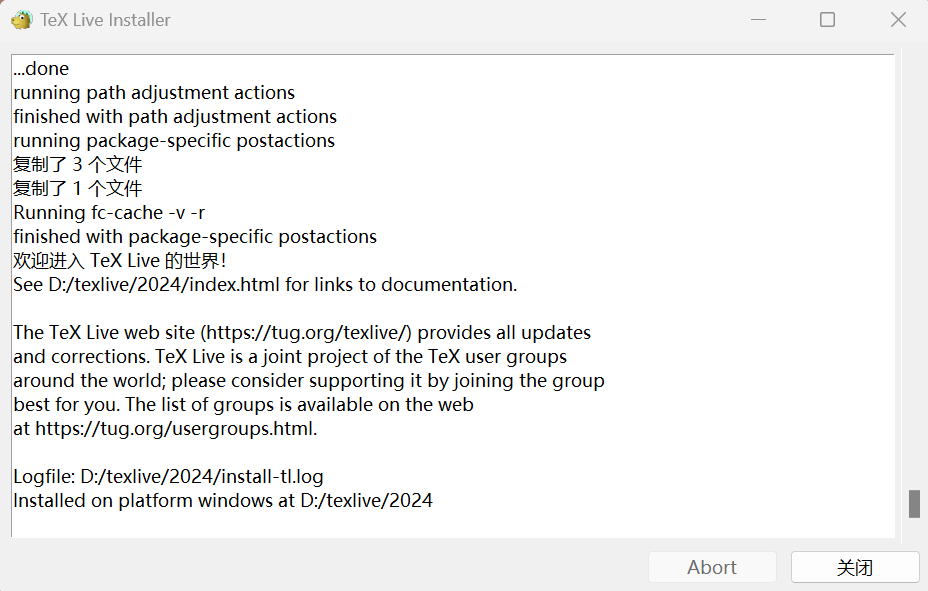Click 'finished with package-specific postactions' line
Image resolution: width=928 pixels, height=591 pixels.
point(195,237)
